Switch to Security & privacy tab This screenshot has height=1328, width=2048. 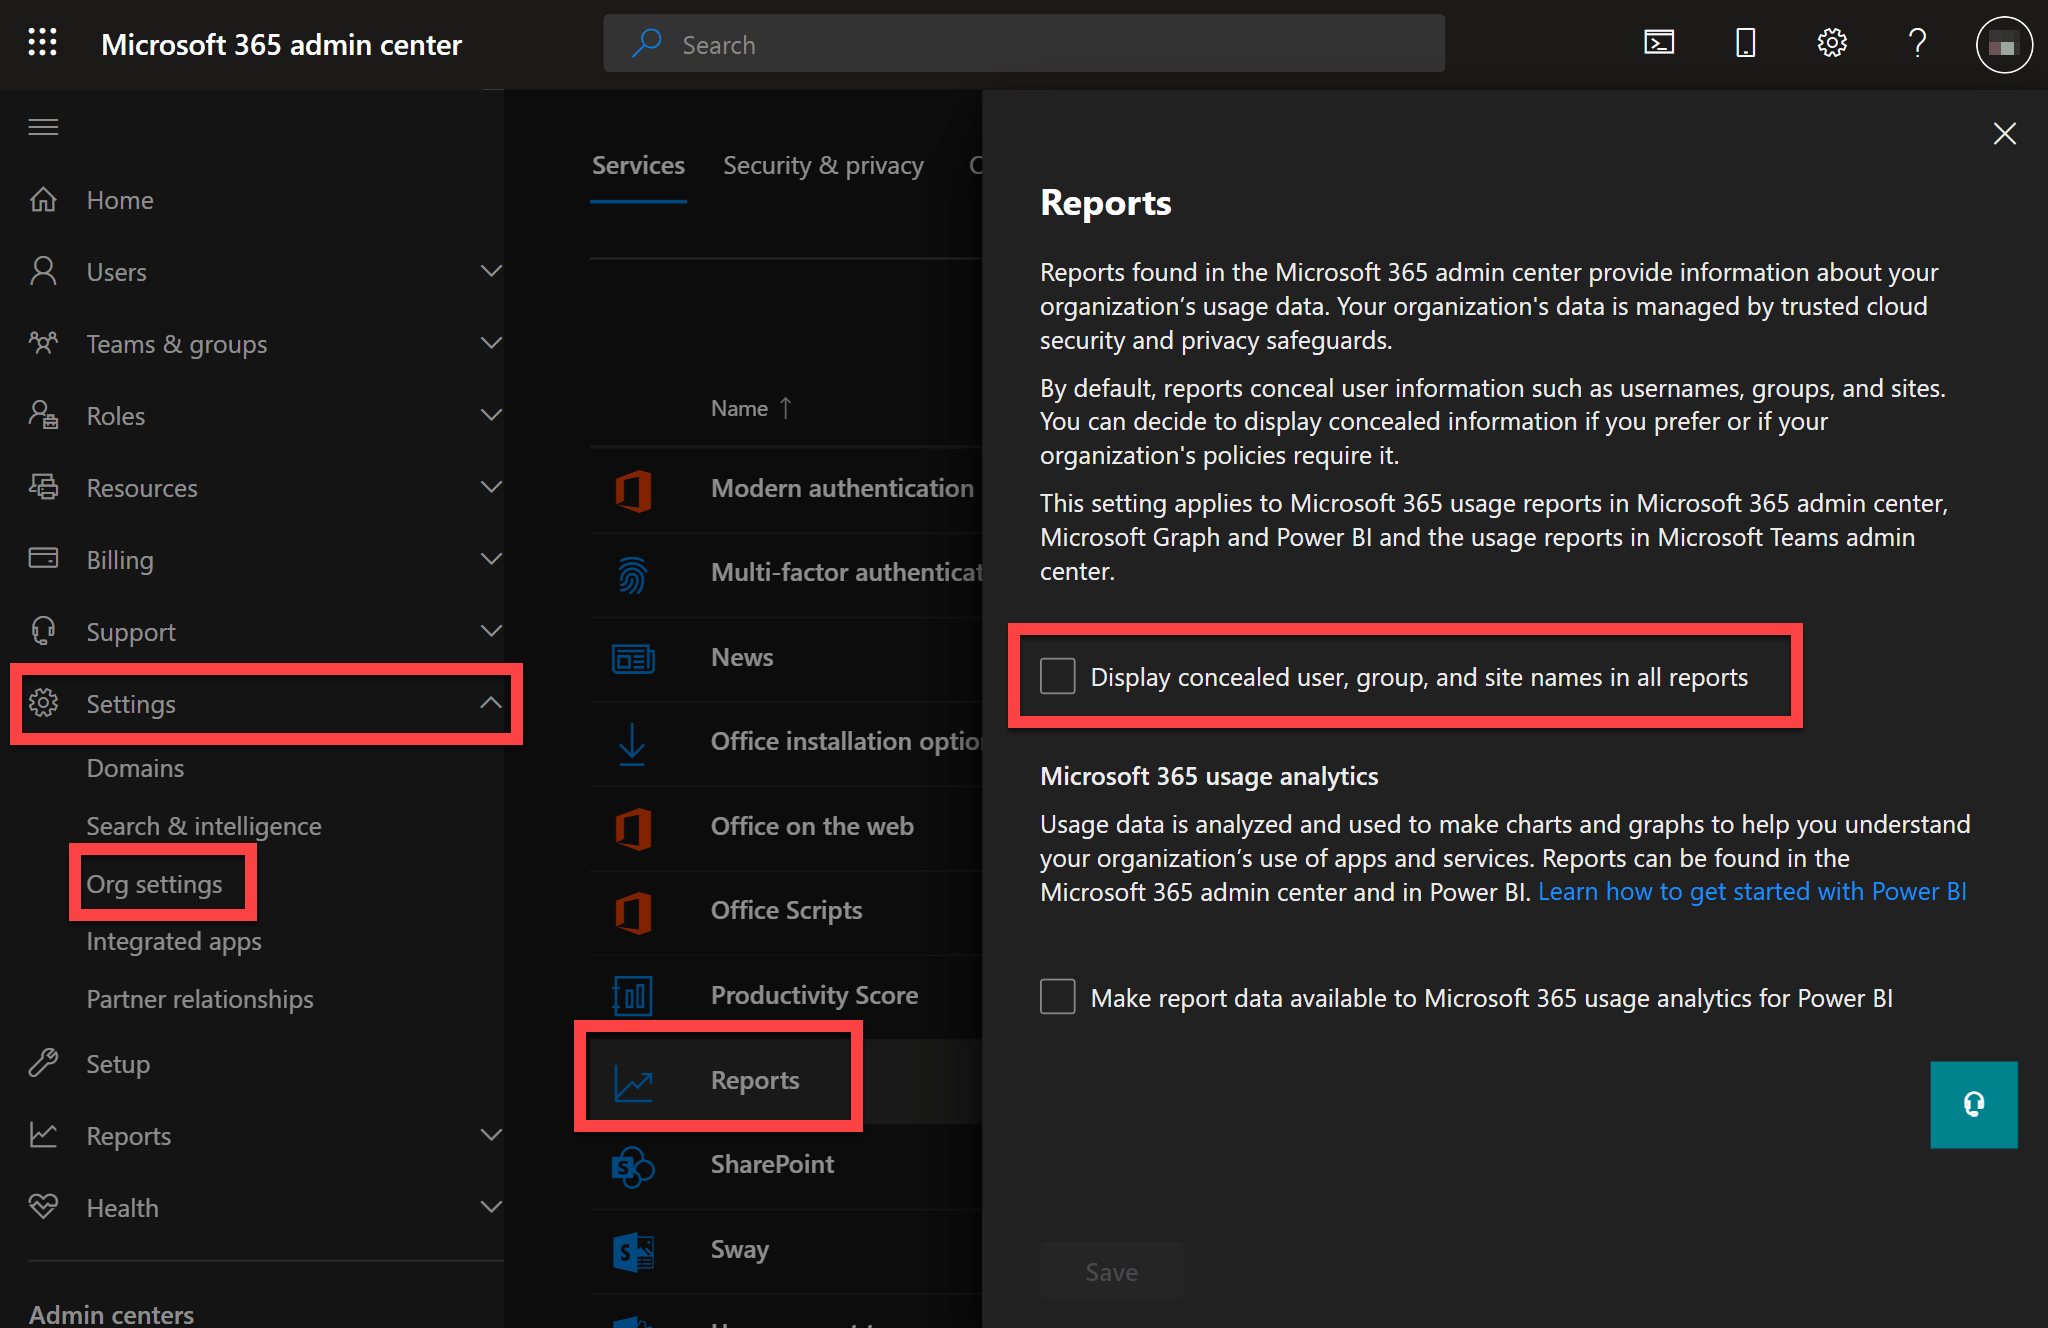coord(823,166)
